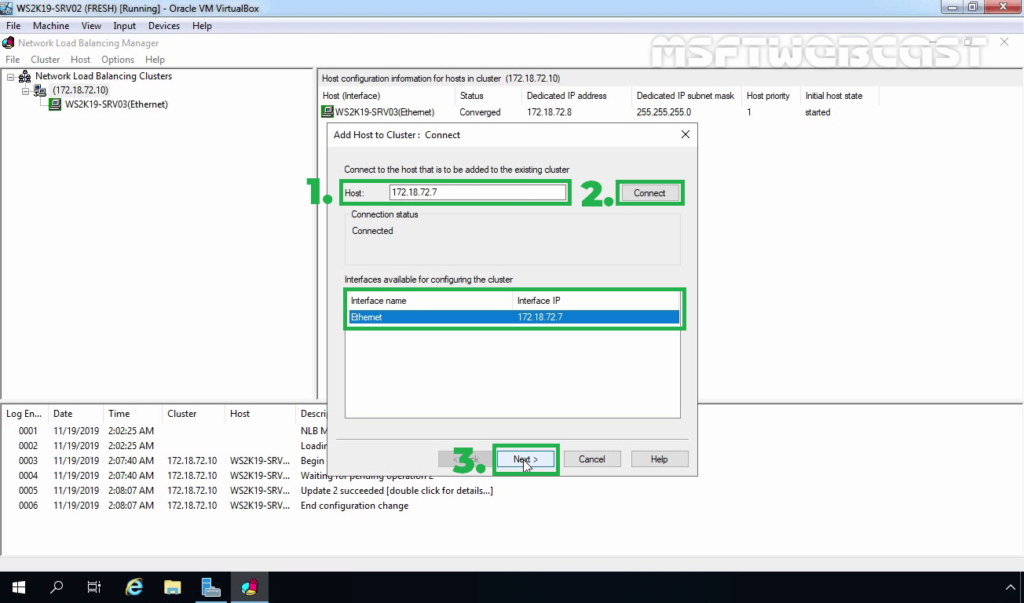Click the Next button in the dialog

point(526,459)
